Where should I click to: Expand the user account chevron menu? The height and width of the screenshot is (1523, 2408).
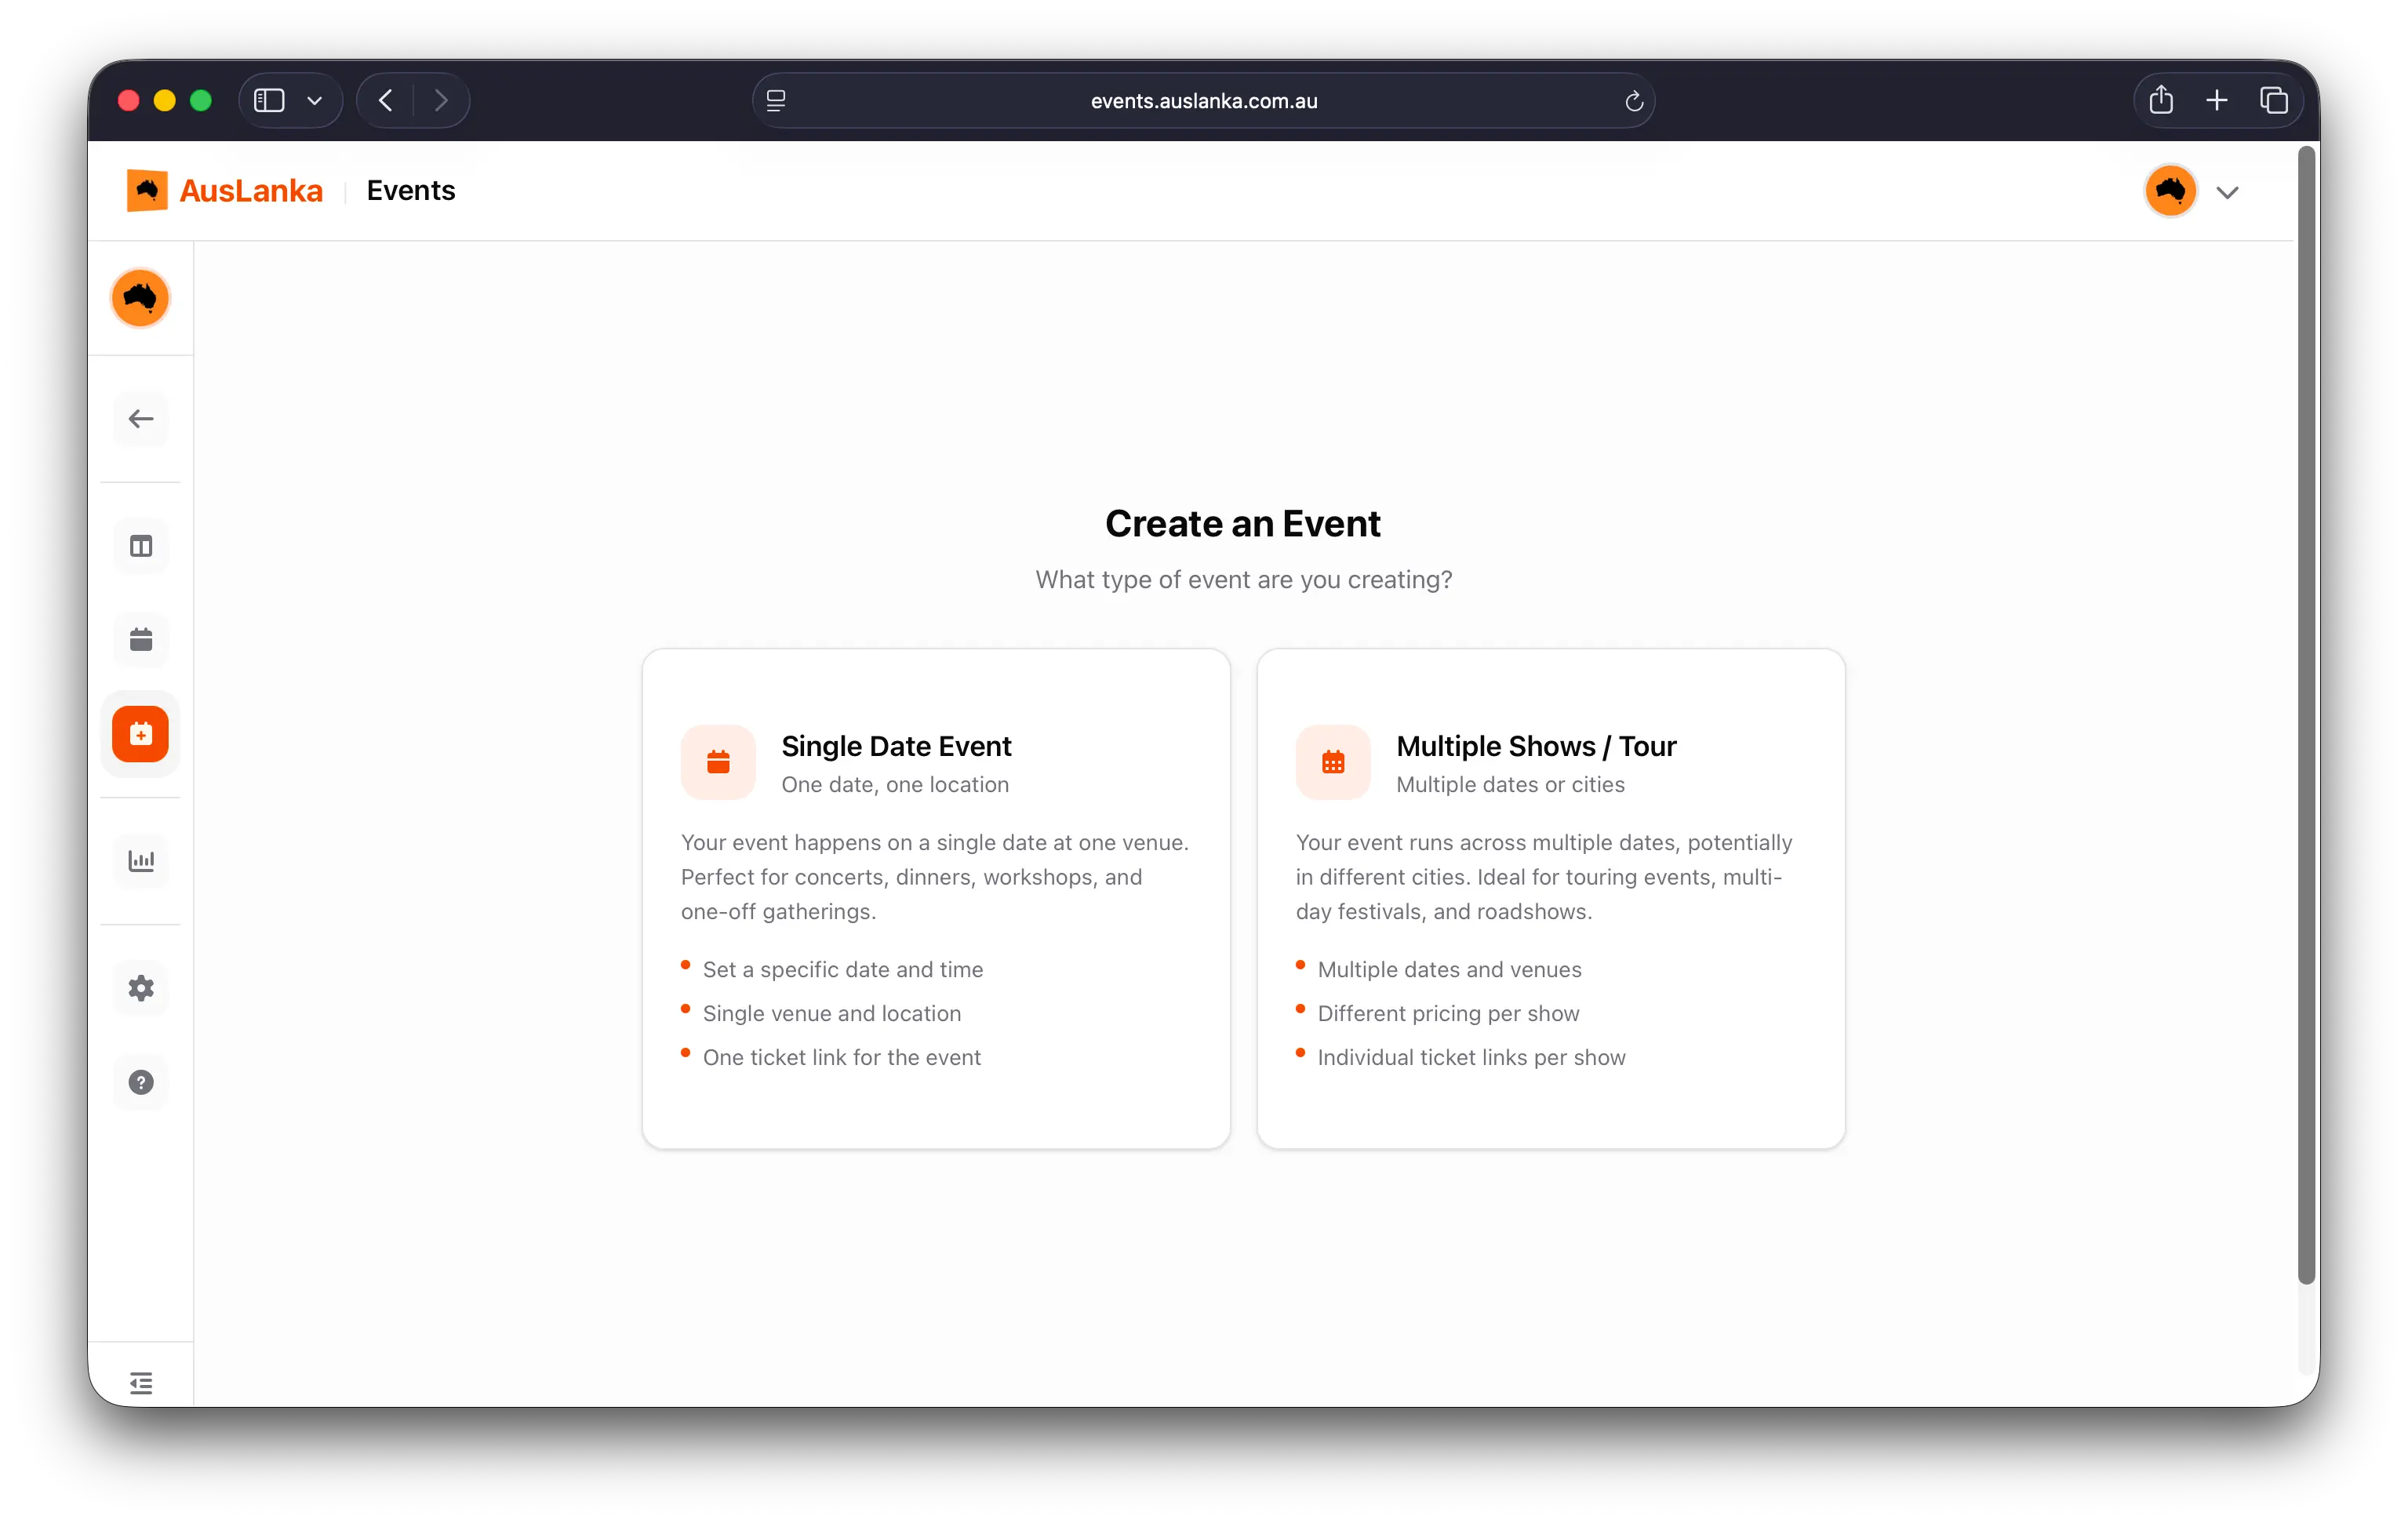(x=2227, y=192)
